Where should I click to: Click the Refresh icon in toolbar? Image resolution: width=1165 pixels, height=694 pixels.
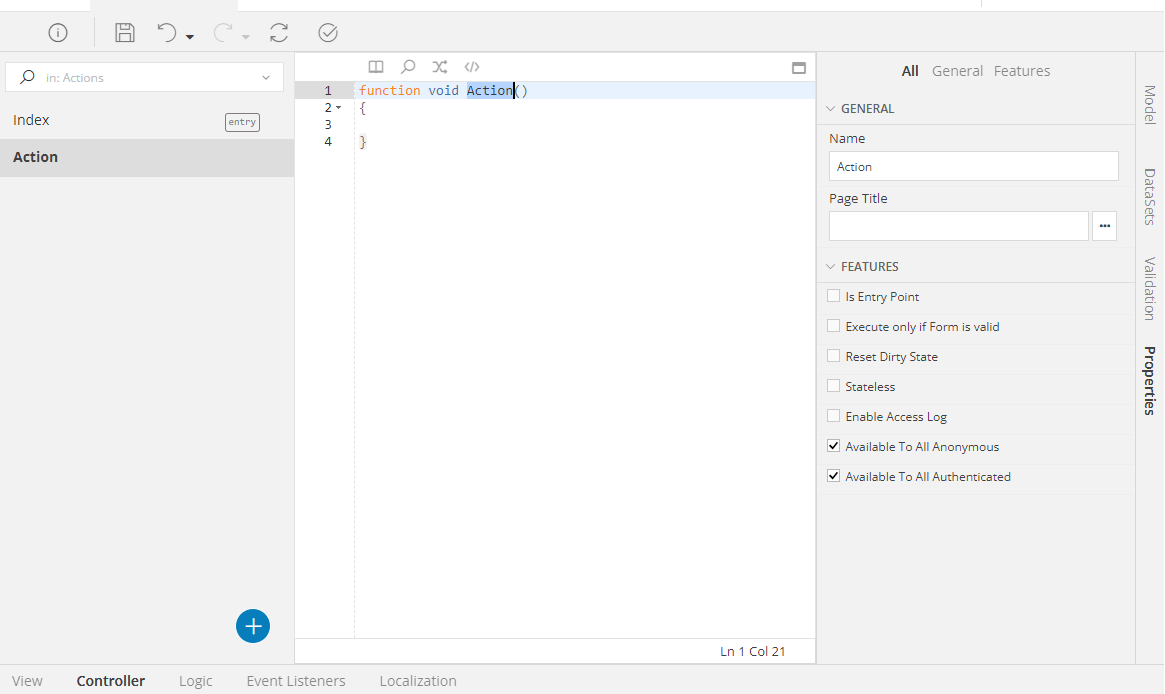(x=279, y=33)
